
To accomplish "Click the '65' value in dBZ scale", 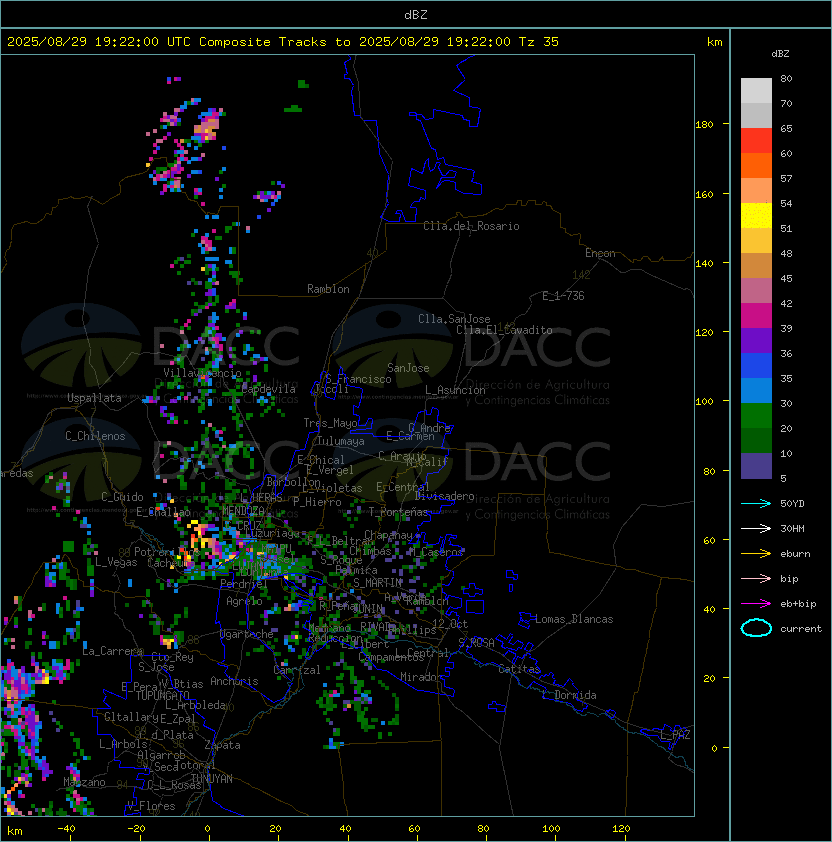I will click(x=786, y=128).
